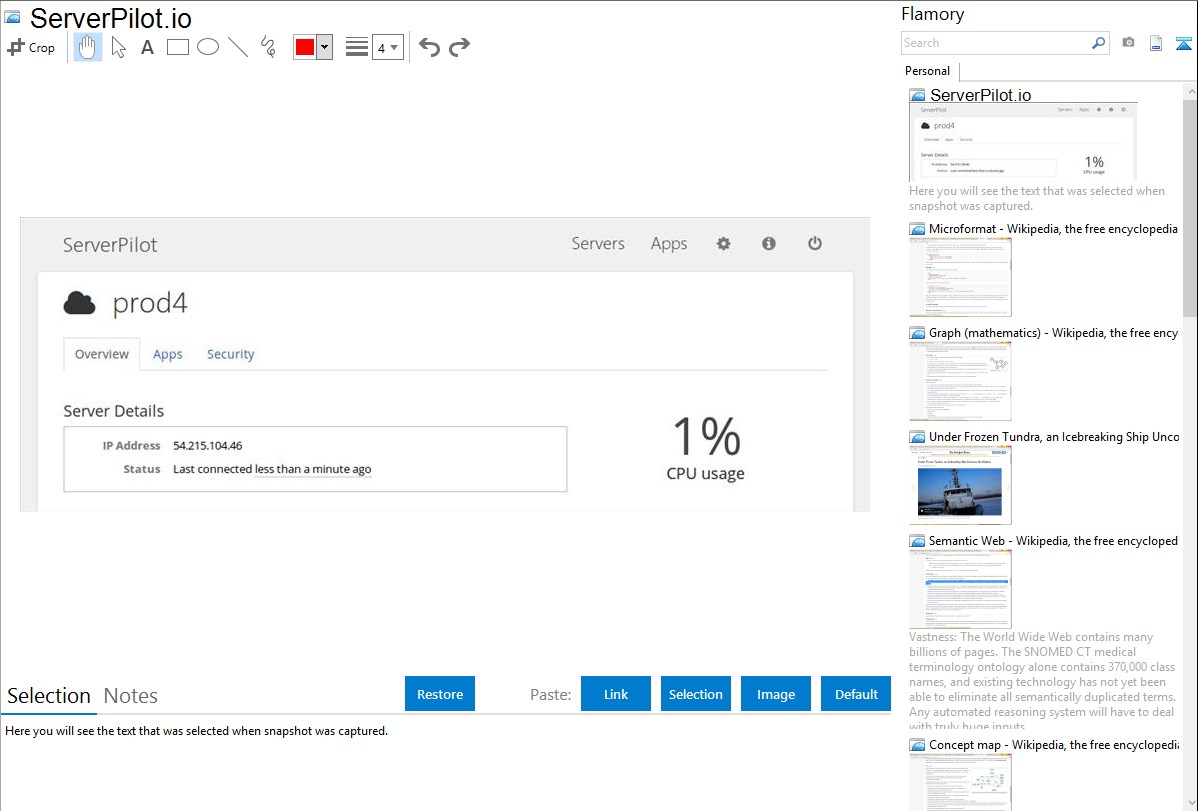Image resolution: width=1198 pixels, height=811 pixels.
Task: Click the snapshot list scrollbar up arrow
Action: [1190, 91]
